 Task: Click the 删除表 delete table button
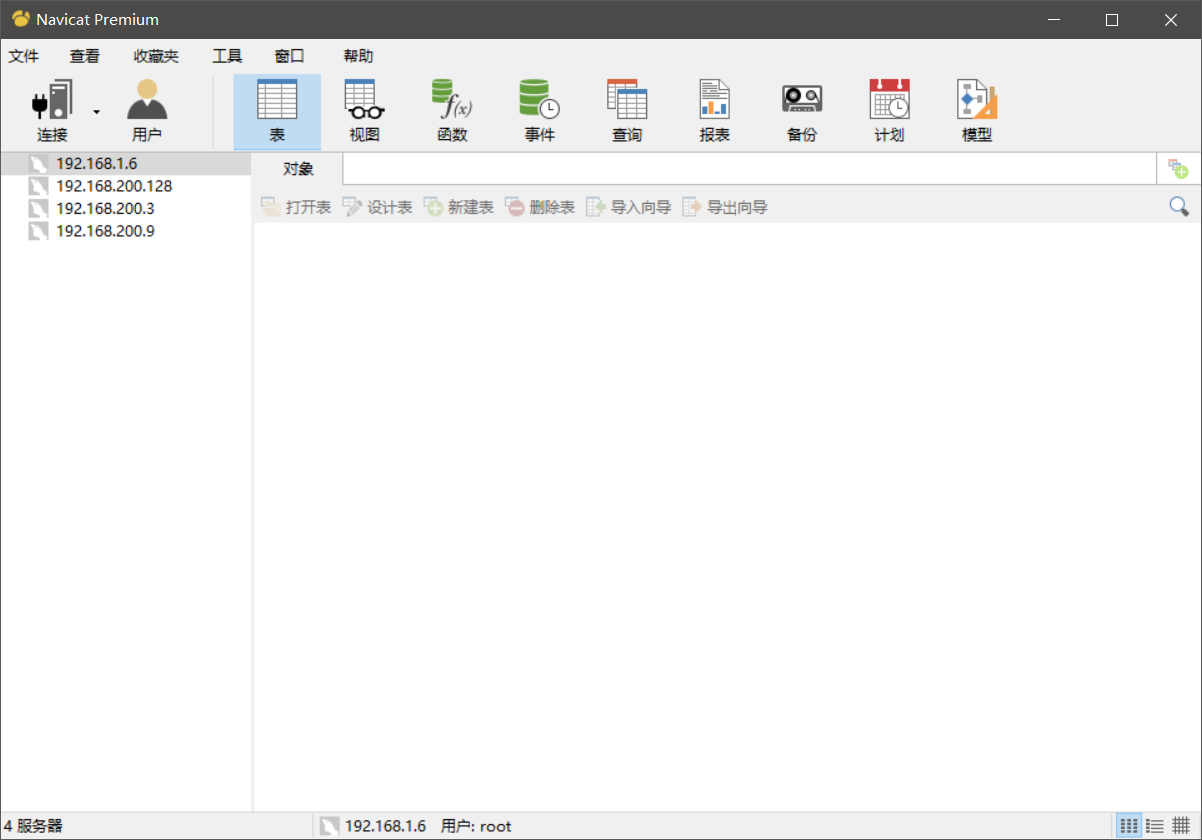click(x=540, y=207)
